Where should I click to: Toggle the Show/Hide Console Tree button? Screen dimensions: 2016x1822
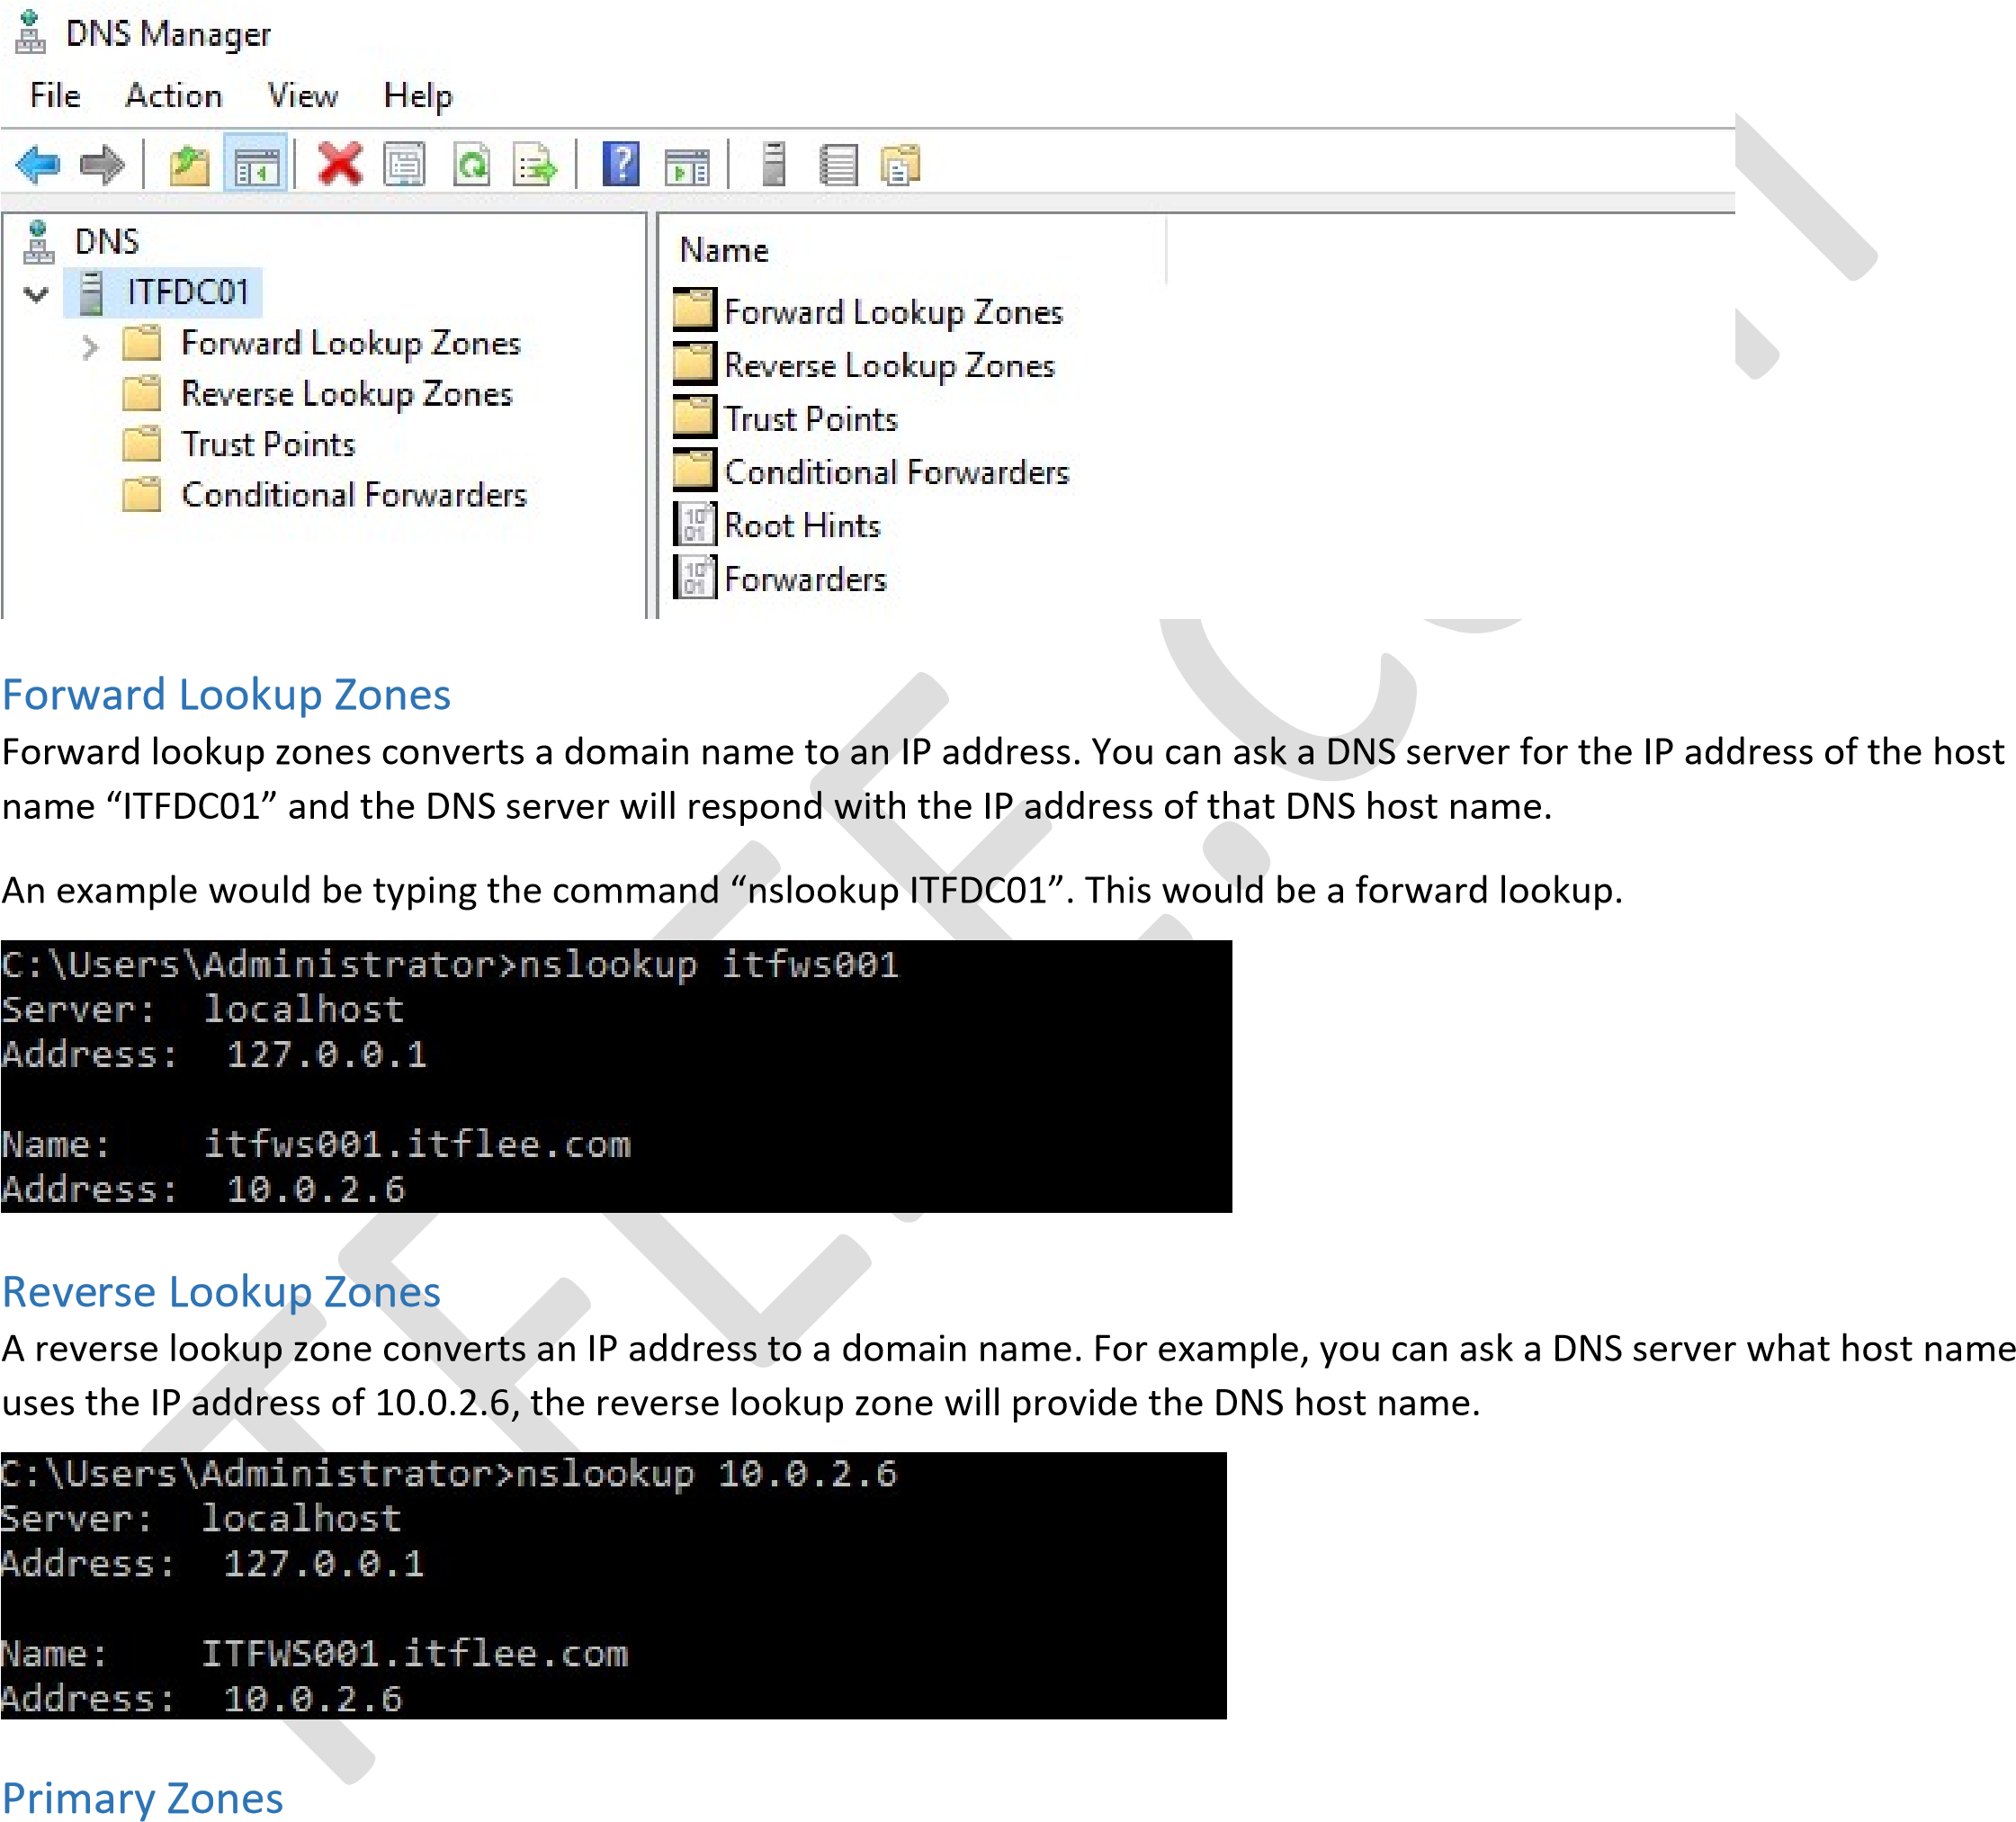tap(256, 165)
